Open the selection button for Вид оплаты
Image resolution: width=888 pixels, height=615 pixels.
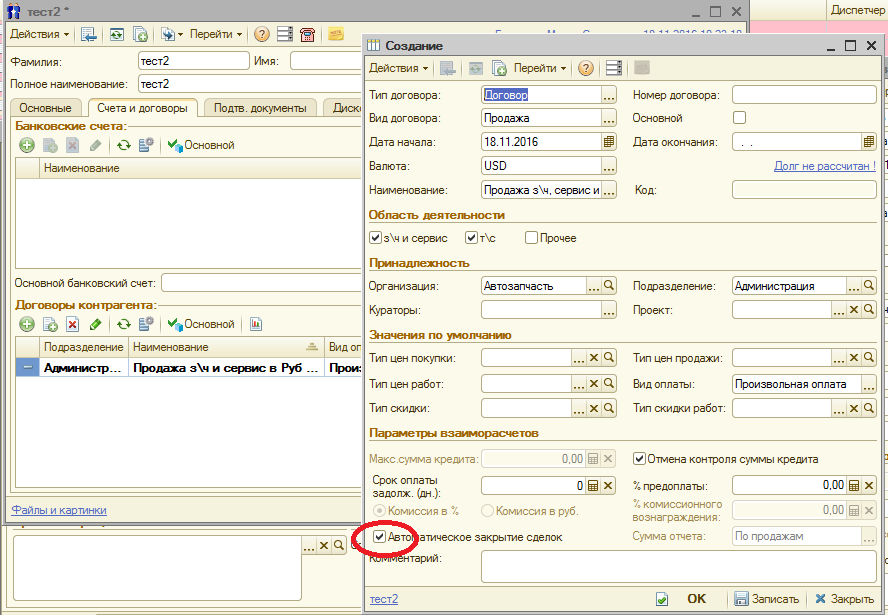click(x=869, y=384)
